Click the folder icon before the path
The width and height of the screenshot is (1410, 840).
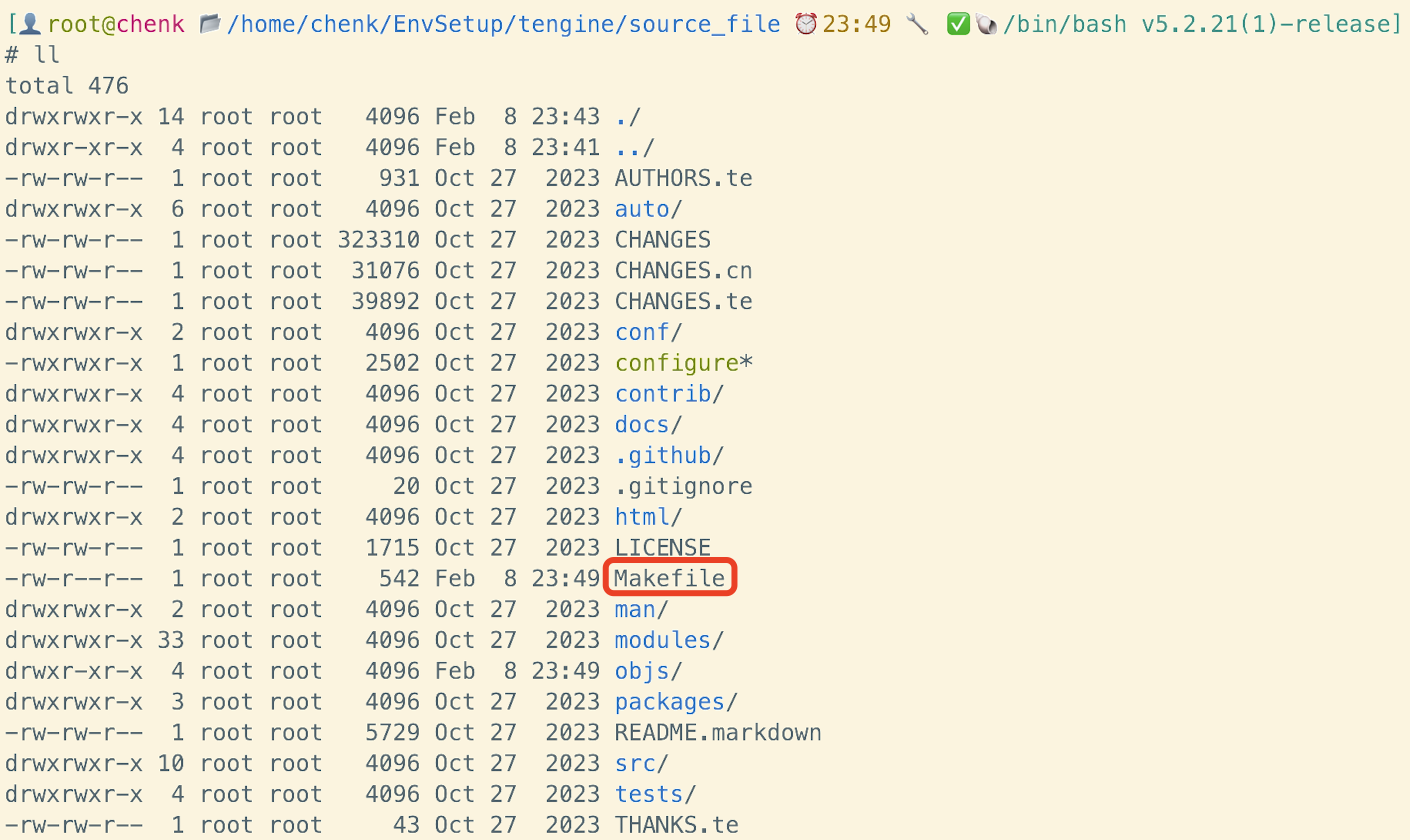click(x=210, y=24)
